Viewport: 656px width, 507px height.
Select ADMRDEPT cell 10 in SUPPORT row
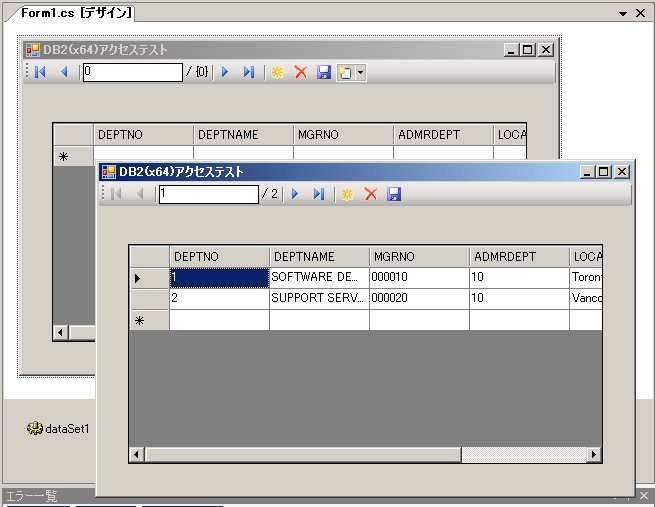click(x=519, y=299)
